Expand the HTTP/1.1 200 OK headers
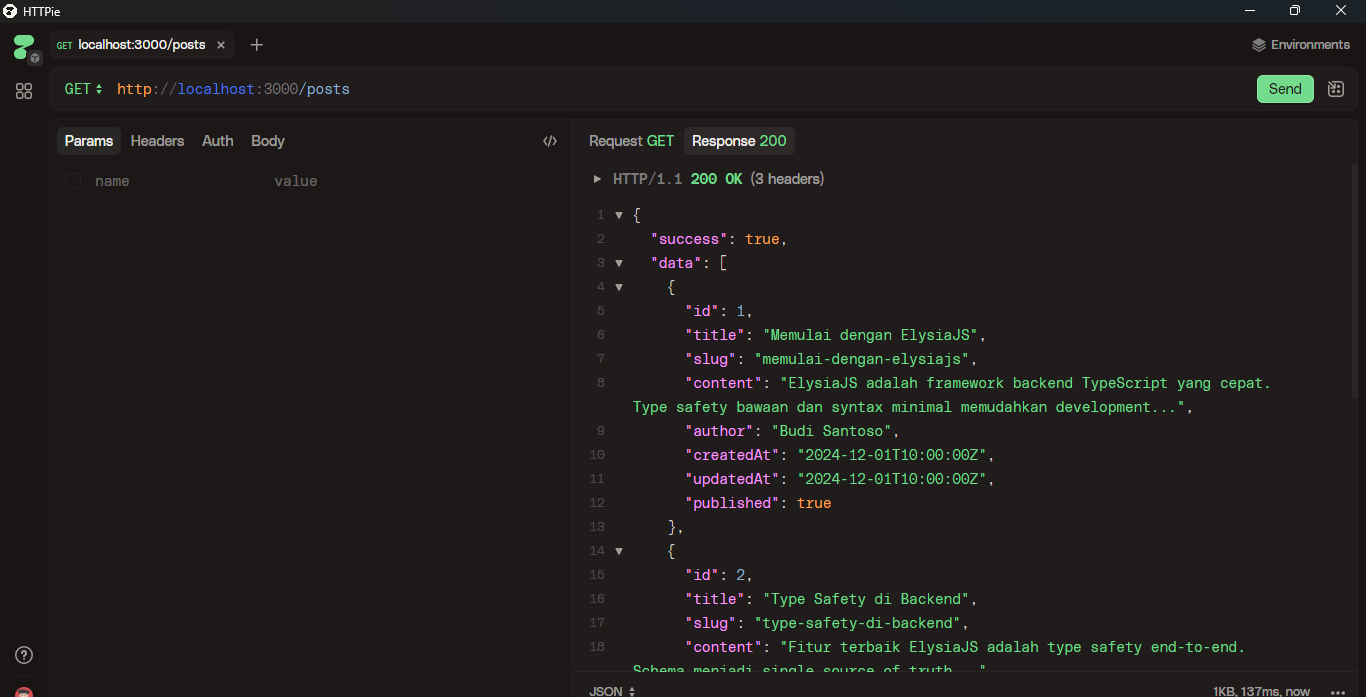Image resolution: width=1366 pixels, height=697 pixels. (x=598, y=179)
